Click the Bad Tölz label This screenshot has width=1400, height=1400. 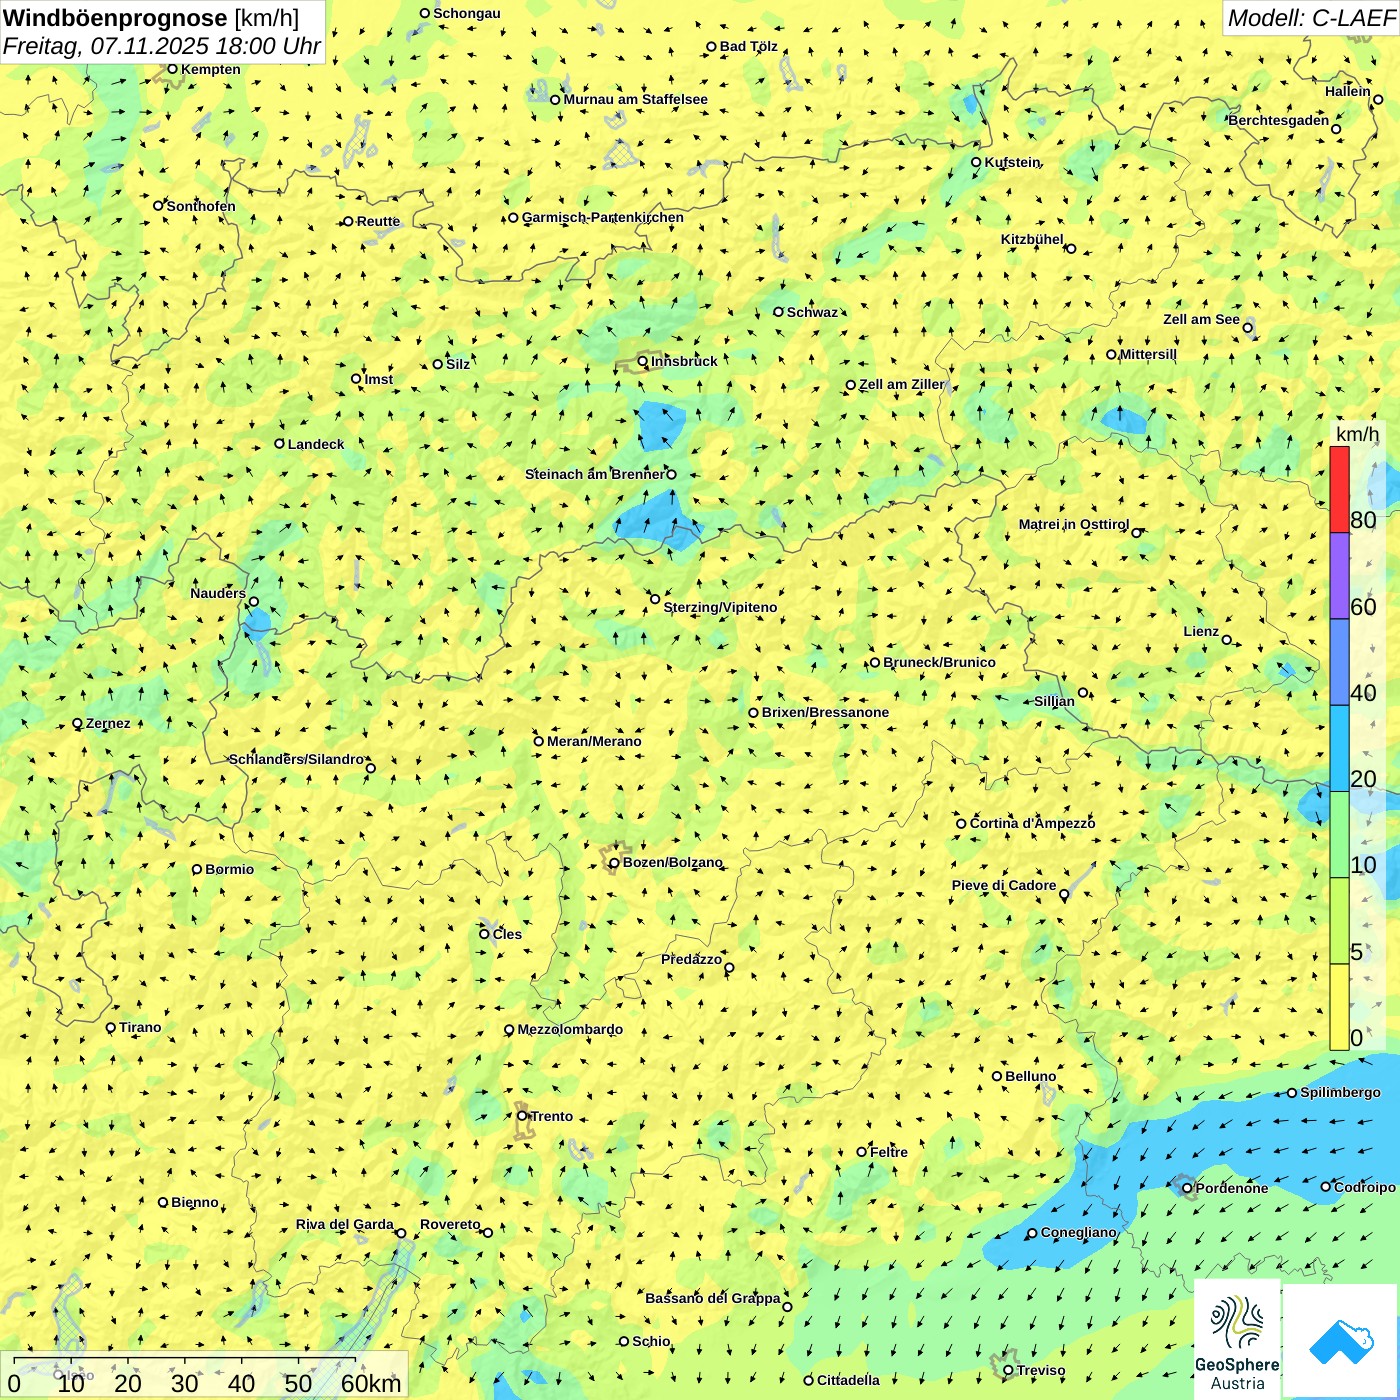tap(749, 46)
